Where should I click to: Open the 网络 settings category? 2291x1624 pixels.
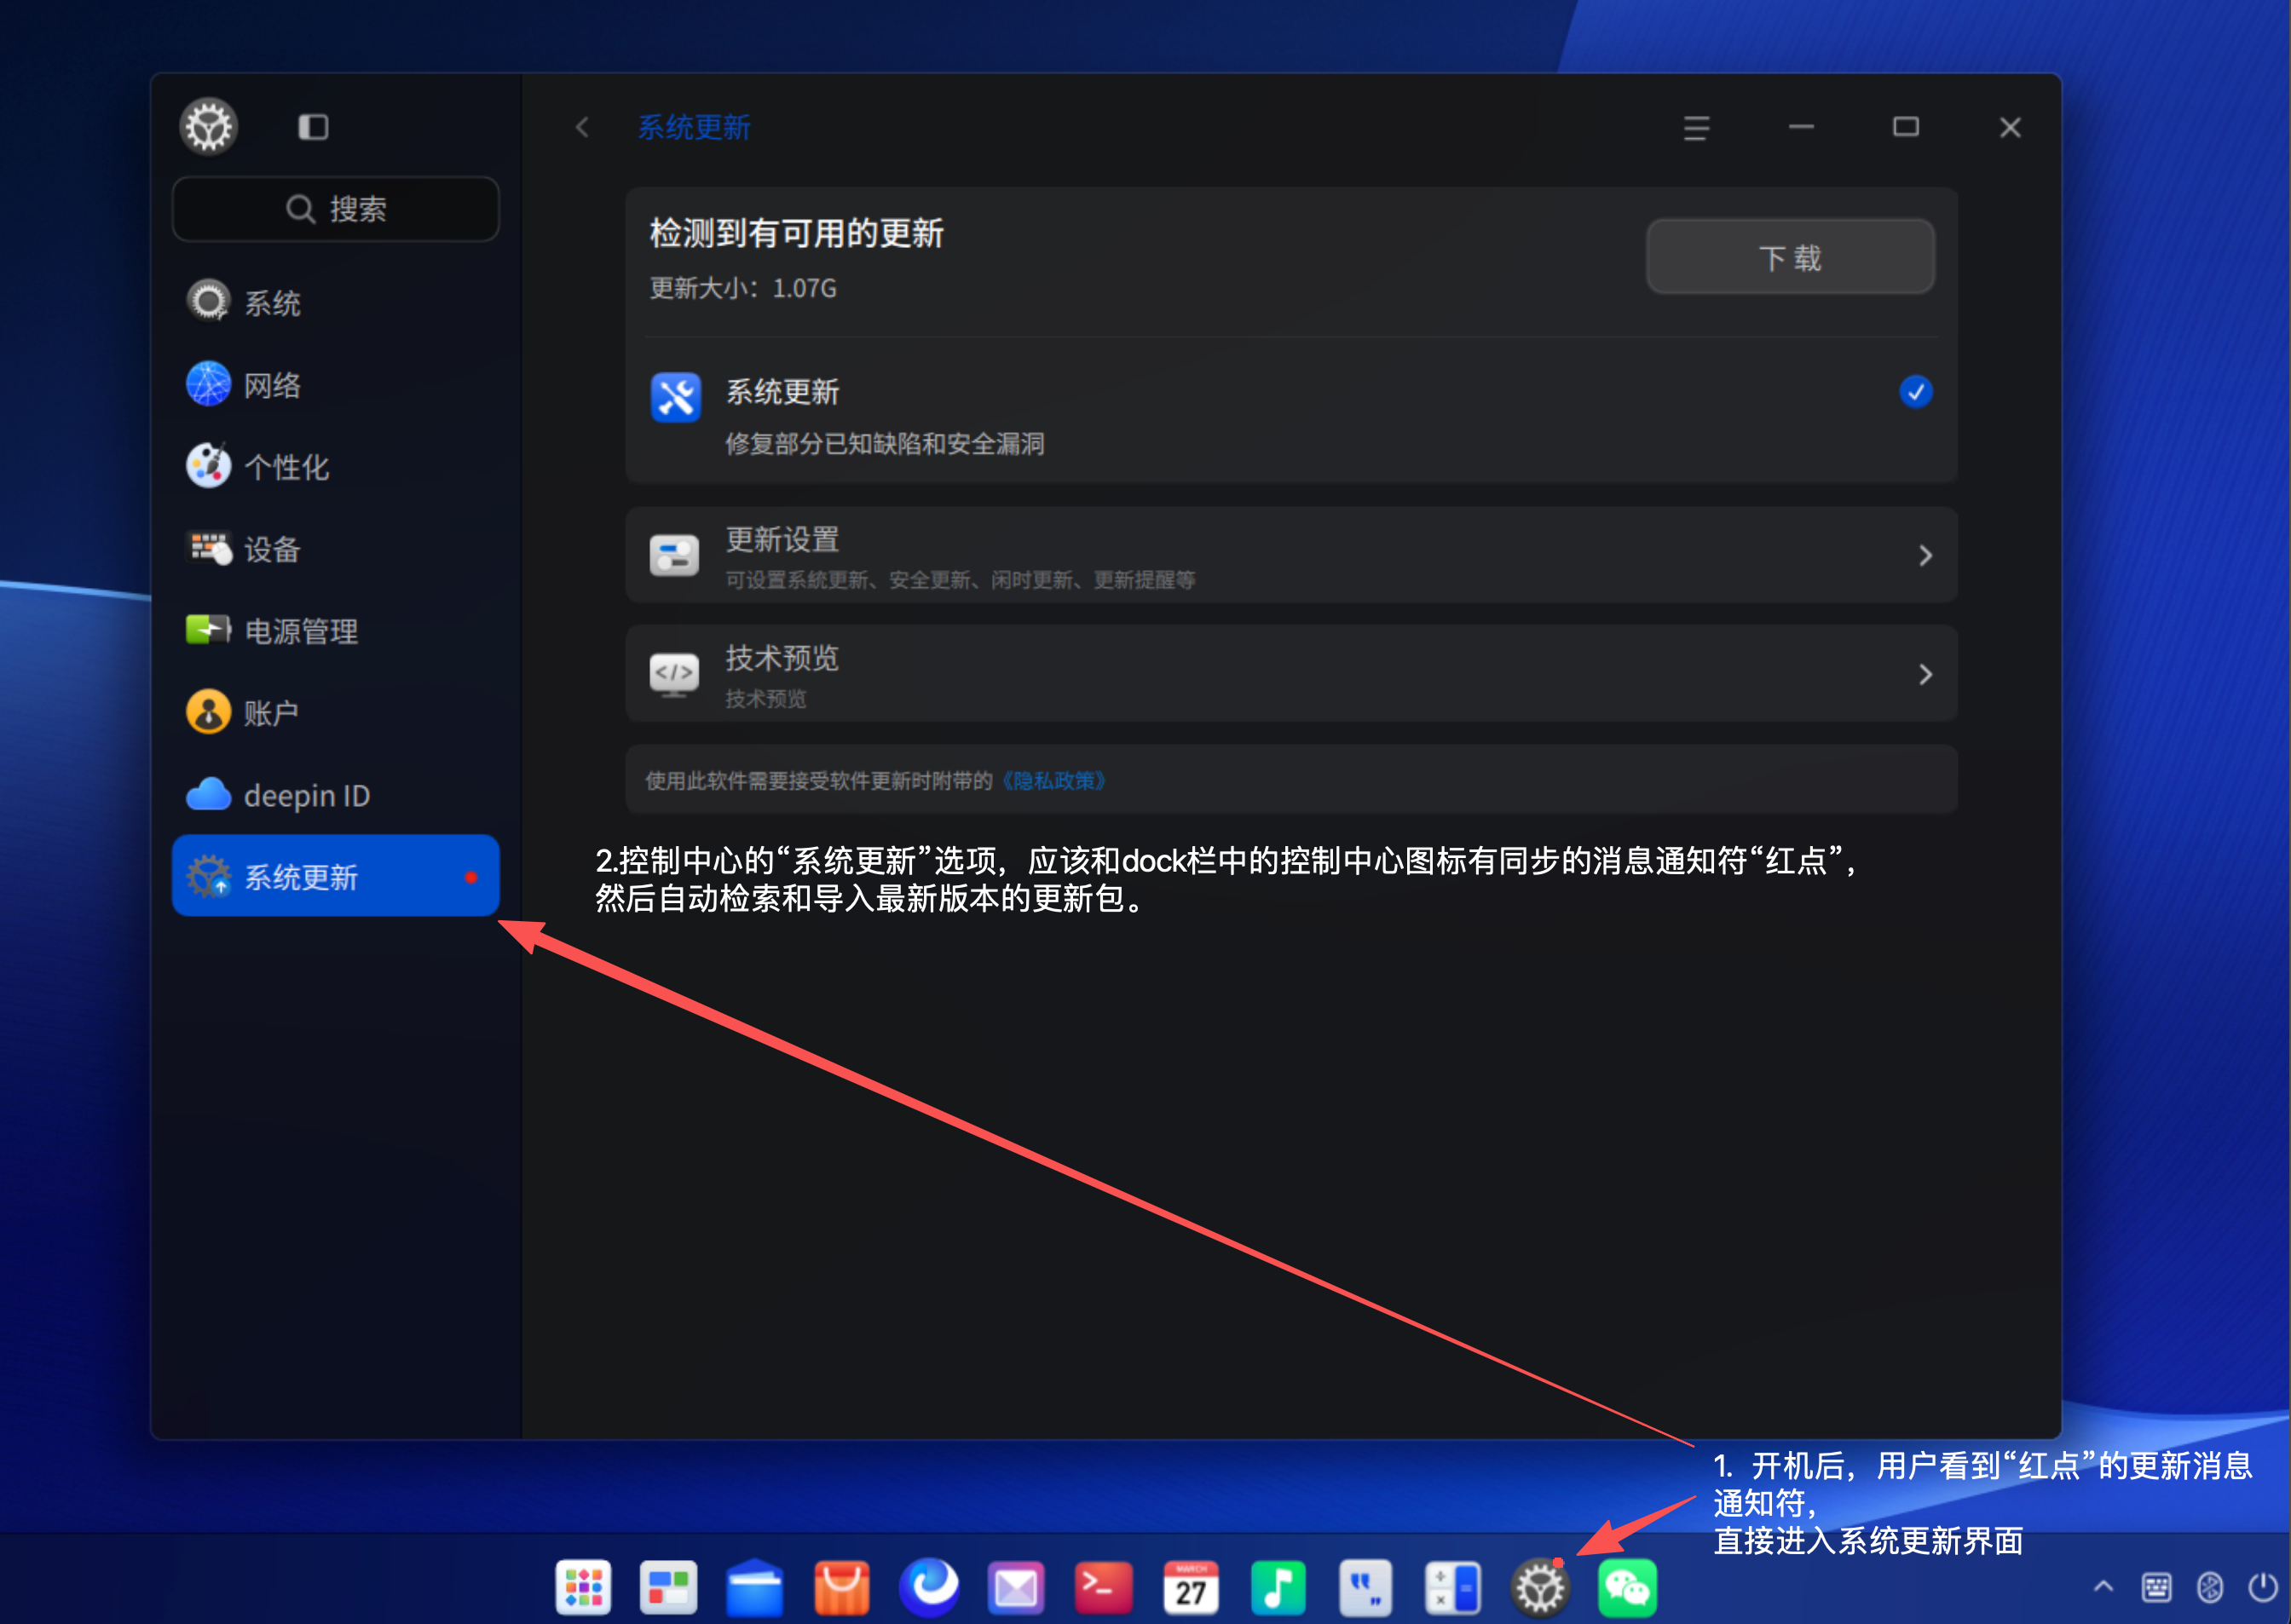click(x=335, y=385)
